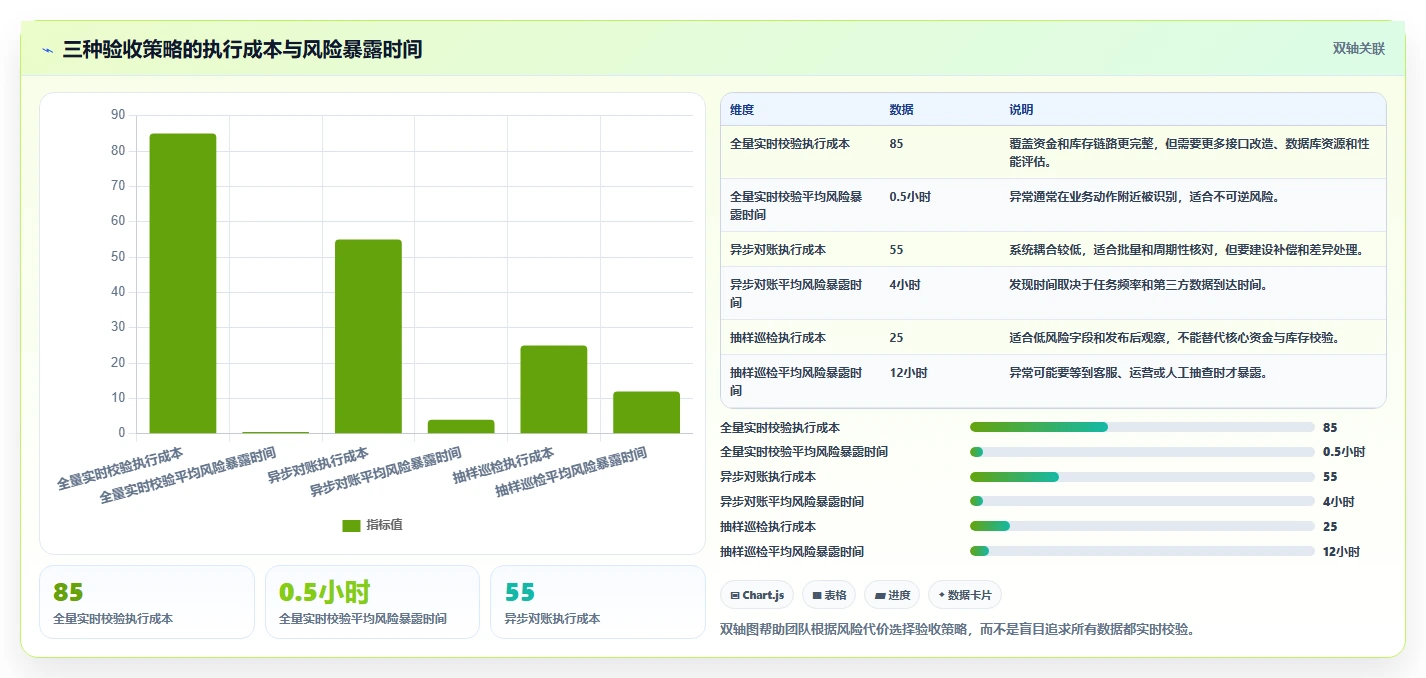Click the 85 data card
The height and width of the screenshot is (678, 1426).
[x=147, y=602]
